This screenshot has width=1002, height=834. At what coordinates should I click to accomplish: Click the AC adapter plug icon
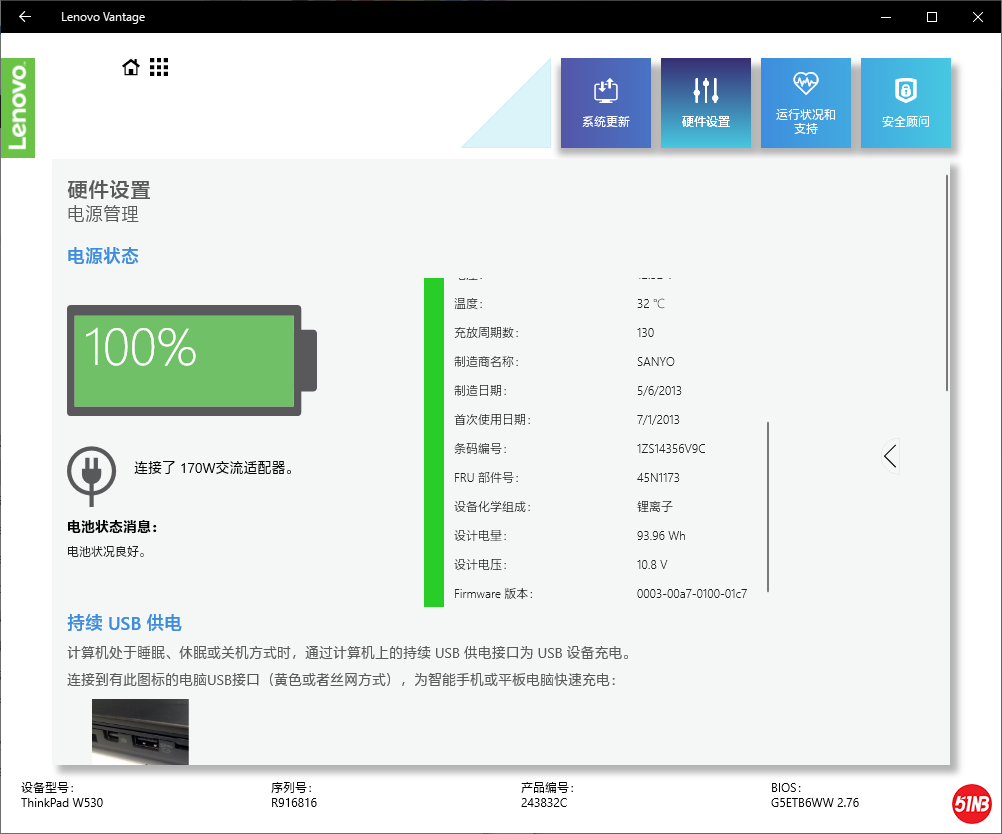[x=92, y=474]
